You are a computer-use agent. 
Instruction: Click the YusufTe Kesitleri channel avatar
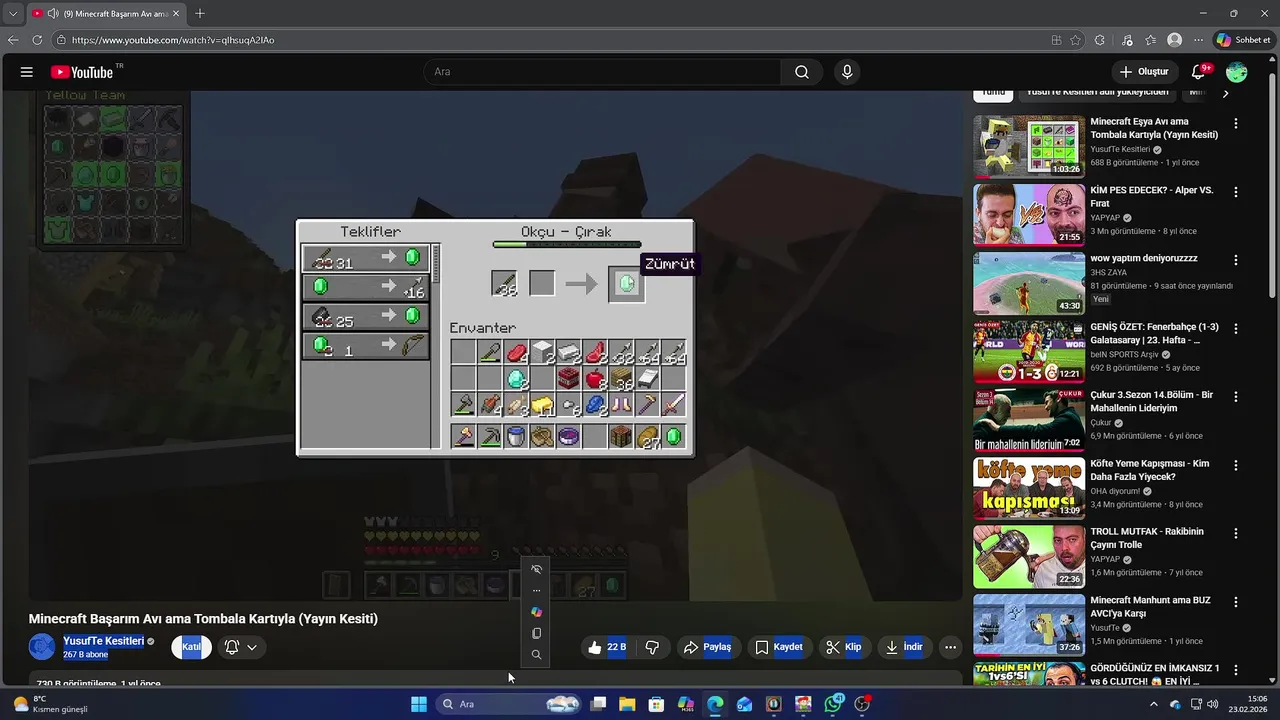[x=42, y=647]
